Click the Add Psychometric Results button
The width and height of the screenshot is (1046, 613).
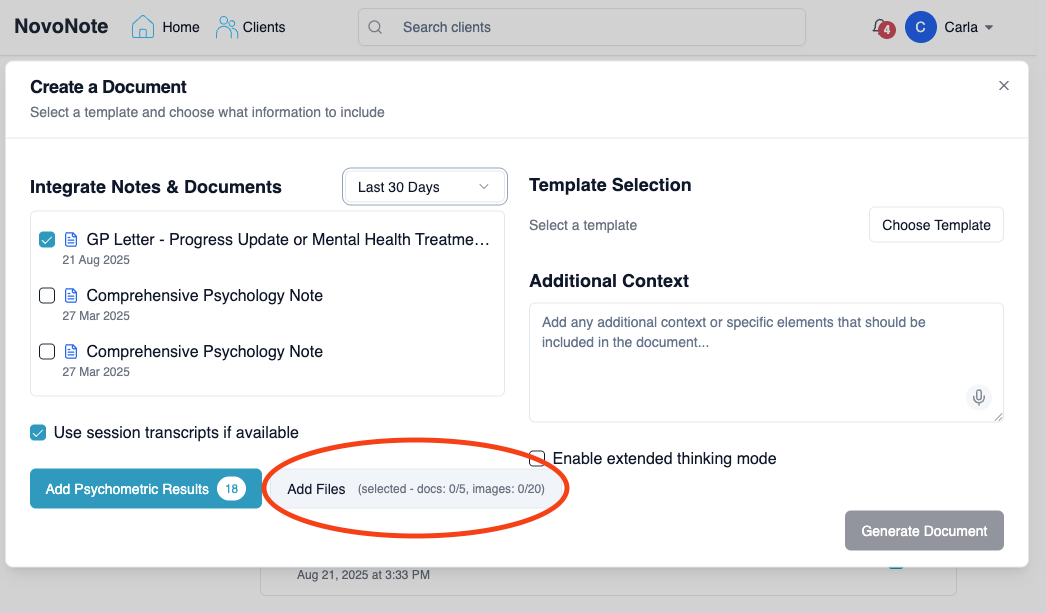pyautogui.click(x=145, y=489)
